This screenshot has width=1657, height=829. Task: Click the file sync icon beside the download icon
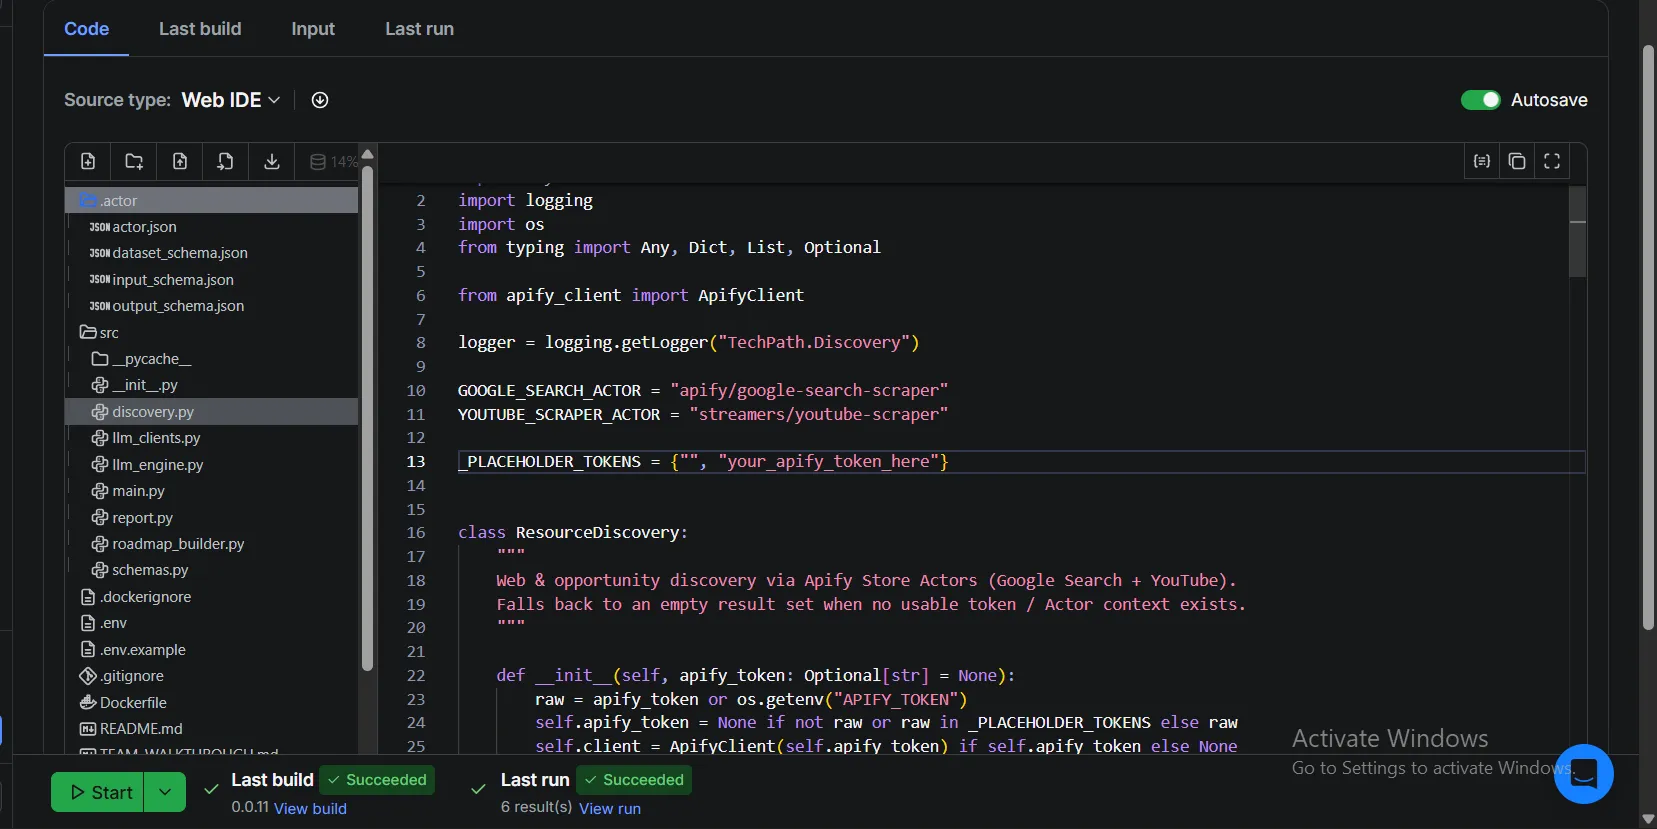coord(226,161)
